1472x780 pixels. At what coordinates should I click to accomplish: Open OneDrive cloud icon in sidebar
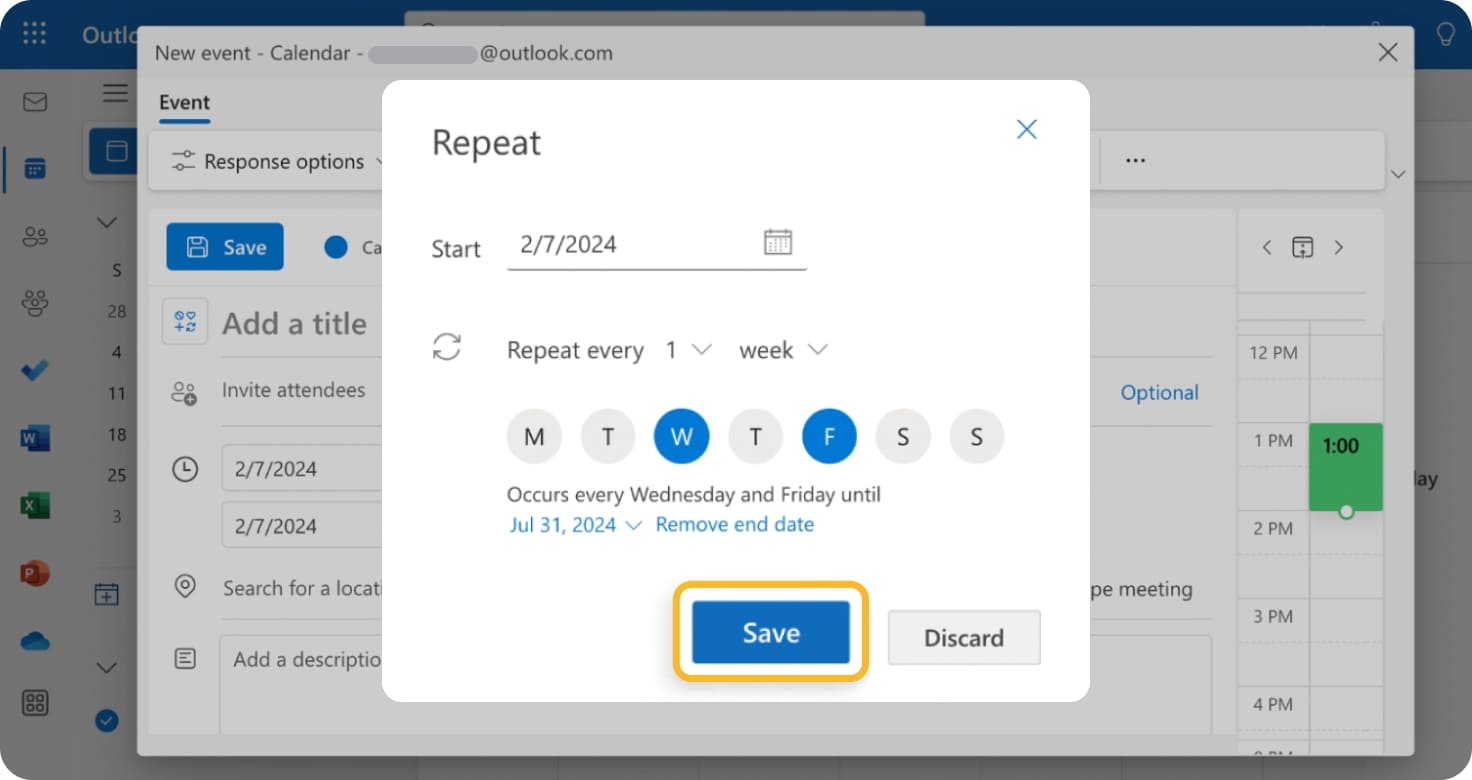pyautogui.click(x=35, y=641)
